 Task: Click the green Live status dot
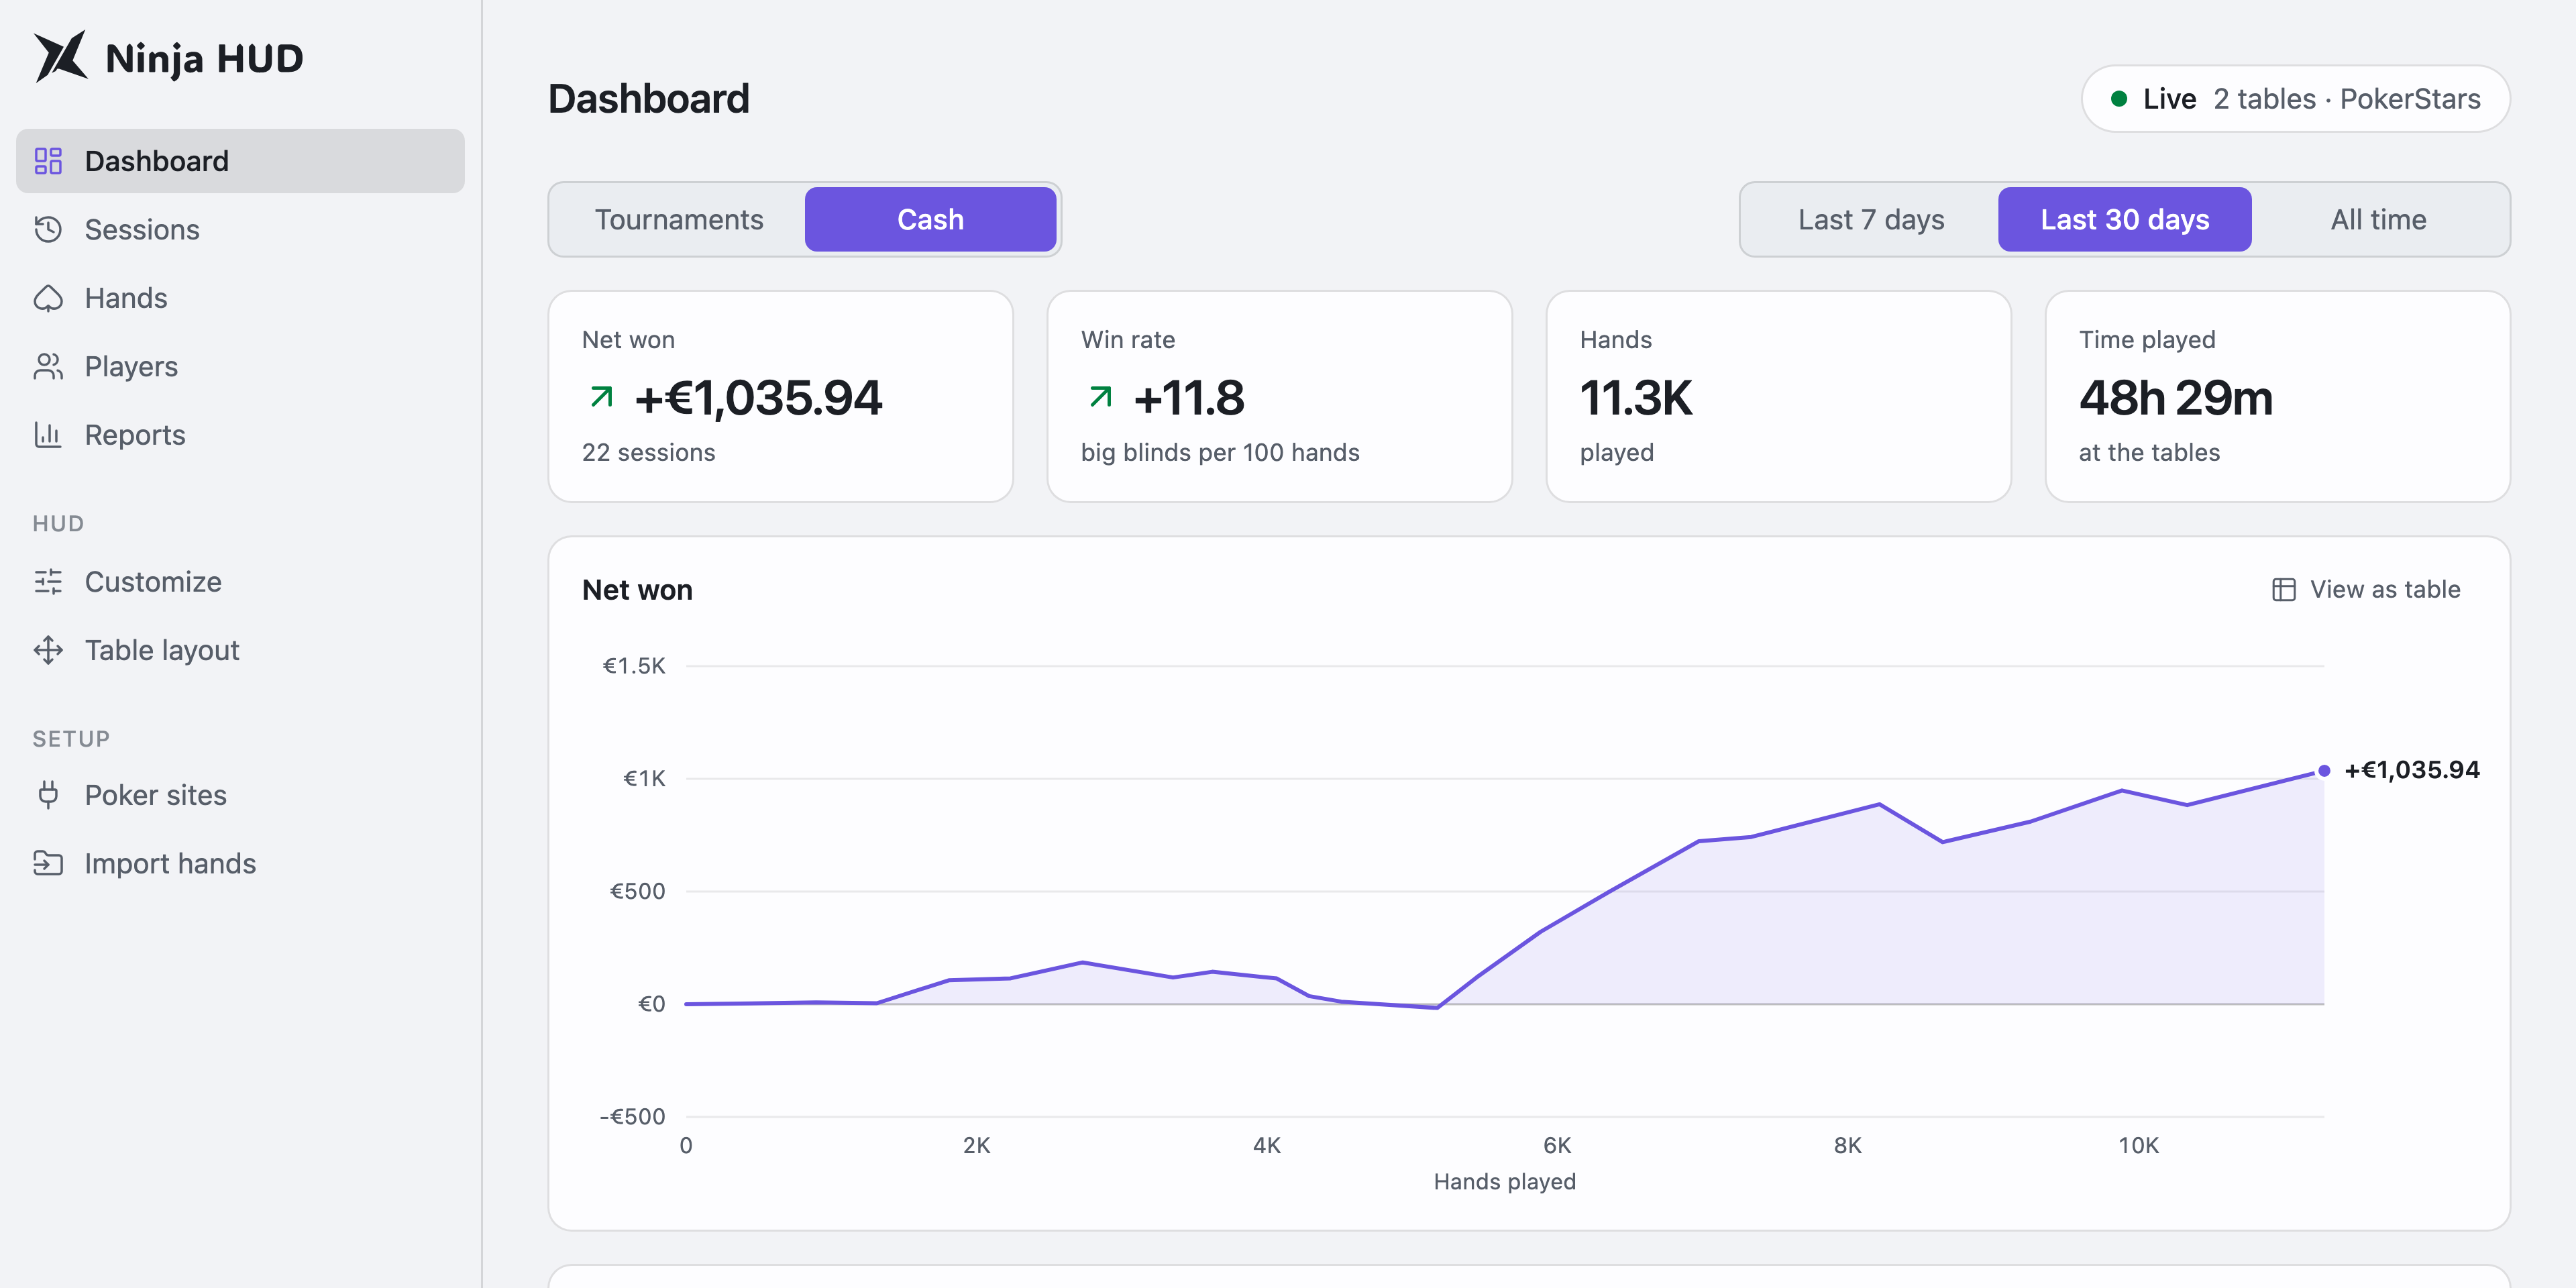[2118, 98]
